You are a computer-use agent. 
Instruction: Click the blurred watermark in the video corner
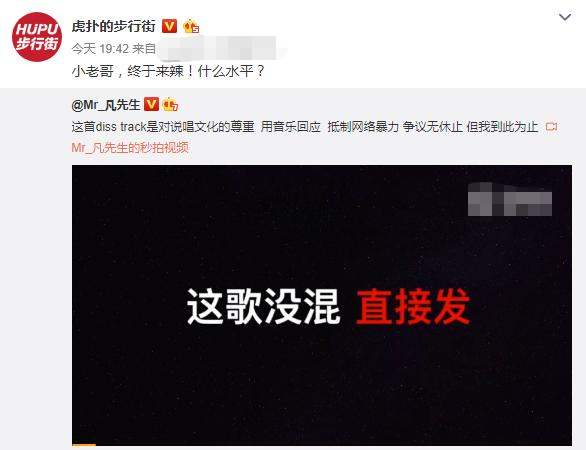(x=510, y=199)
